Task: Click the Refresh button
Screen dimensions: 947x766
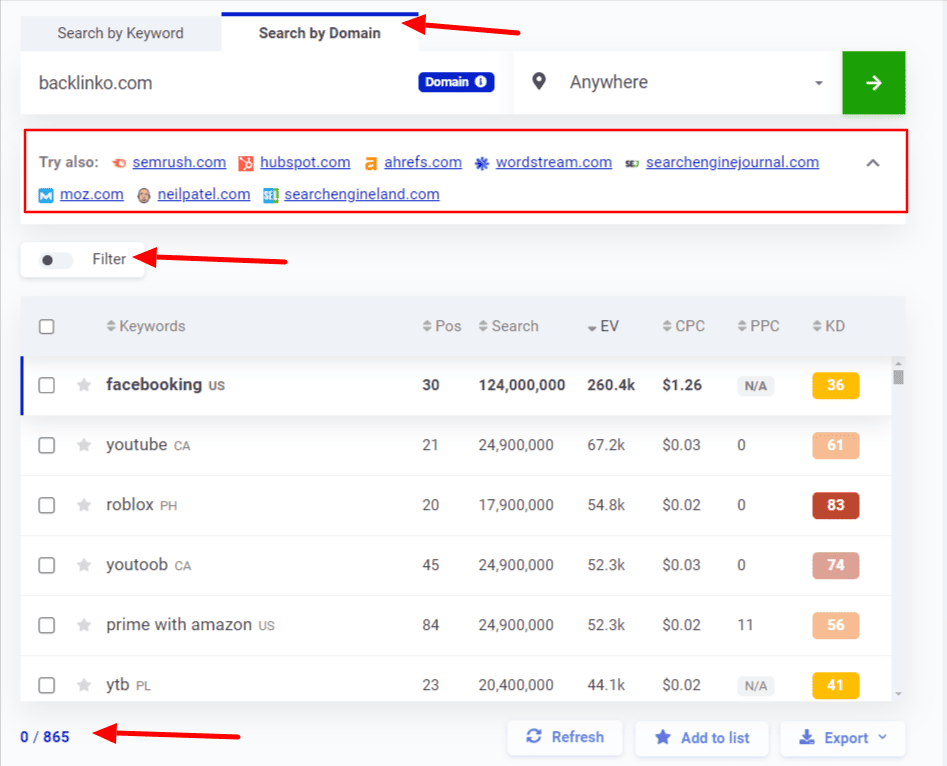Action: click(x=565, y=737)
